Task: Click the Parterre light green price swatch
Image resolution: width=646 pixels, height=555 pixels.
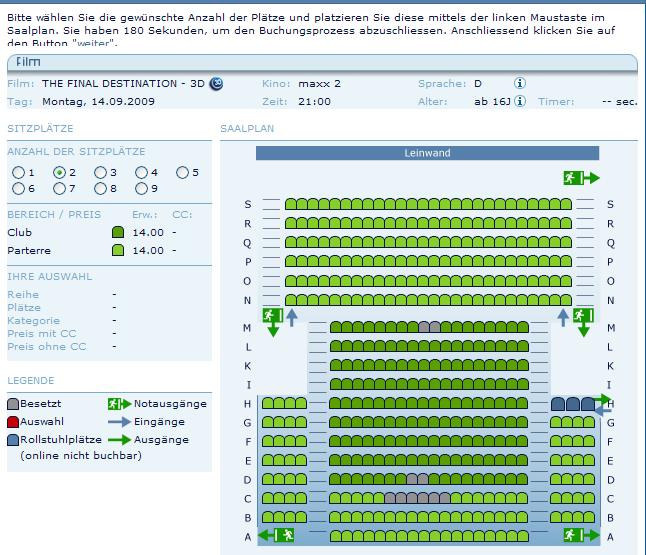Action: 118,250
